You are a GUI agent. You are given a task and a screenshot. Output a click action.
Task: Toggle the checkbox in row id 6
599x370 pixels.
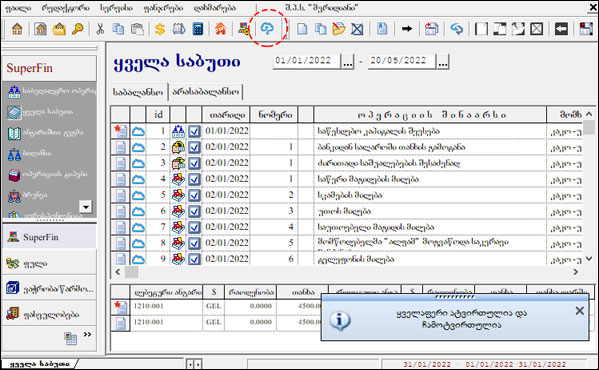point(194,212)
